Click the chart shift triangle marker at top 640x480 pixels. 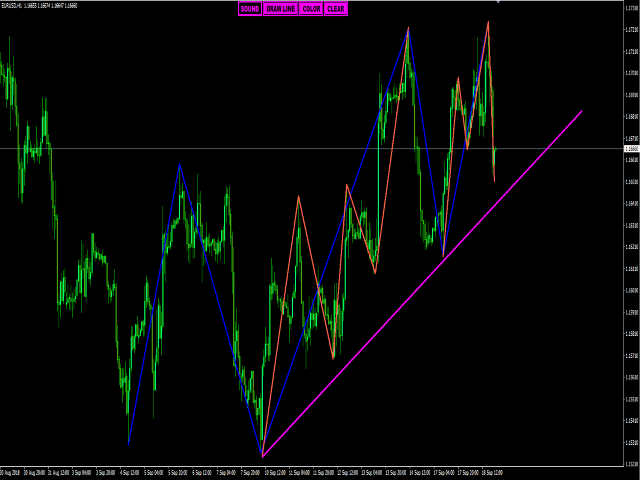[x=498, y=2]
